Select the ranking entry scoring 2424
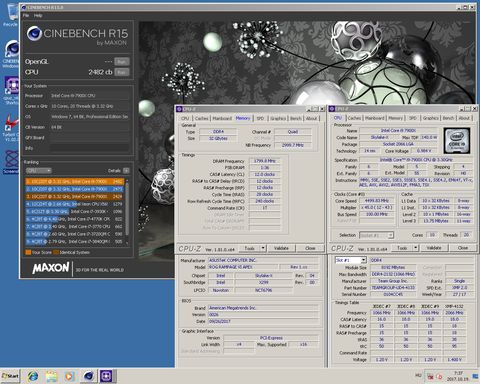 point(75,196)
